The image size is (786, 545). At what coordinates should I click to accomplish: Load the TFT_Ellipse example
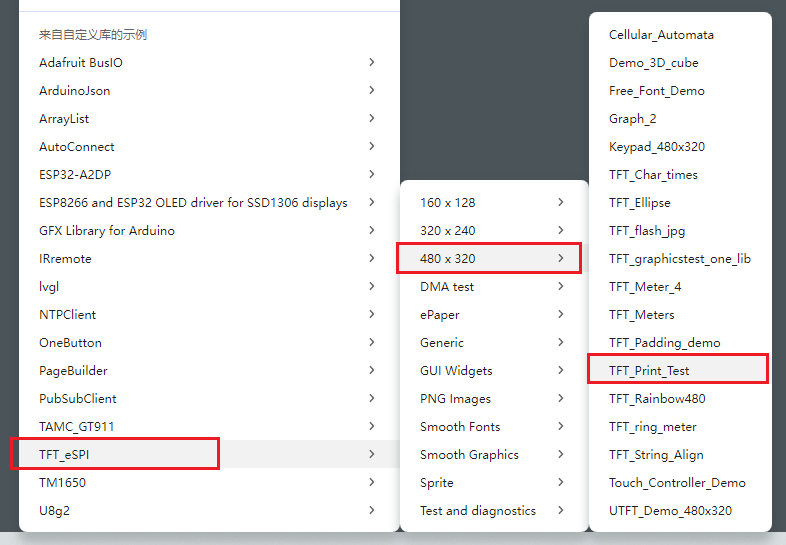coord(680,203)
